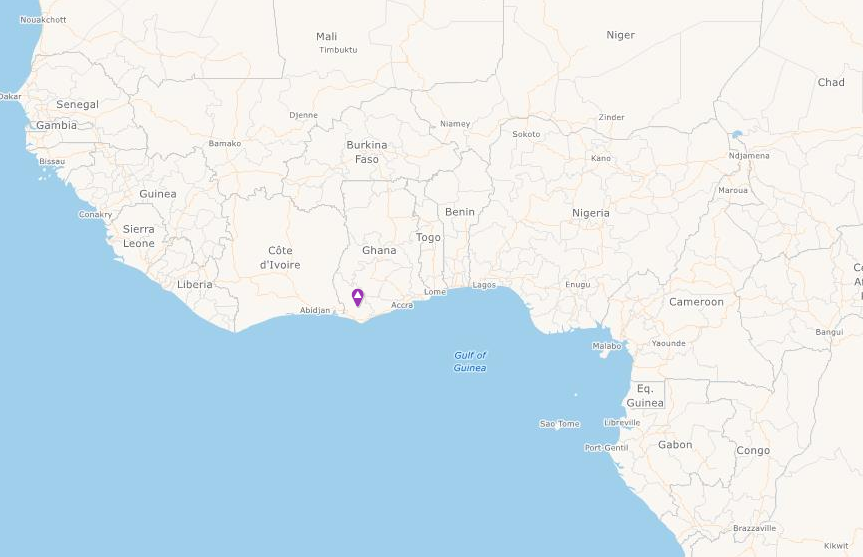Select the Timbuktu city label

tap(338, 50)
